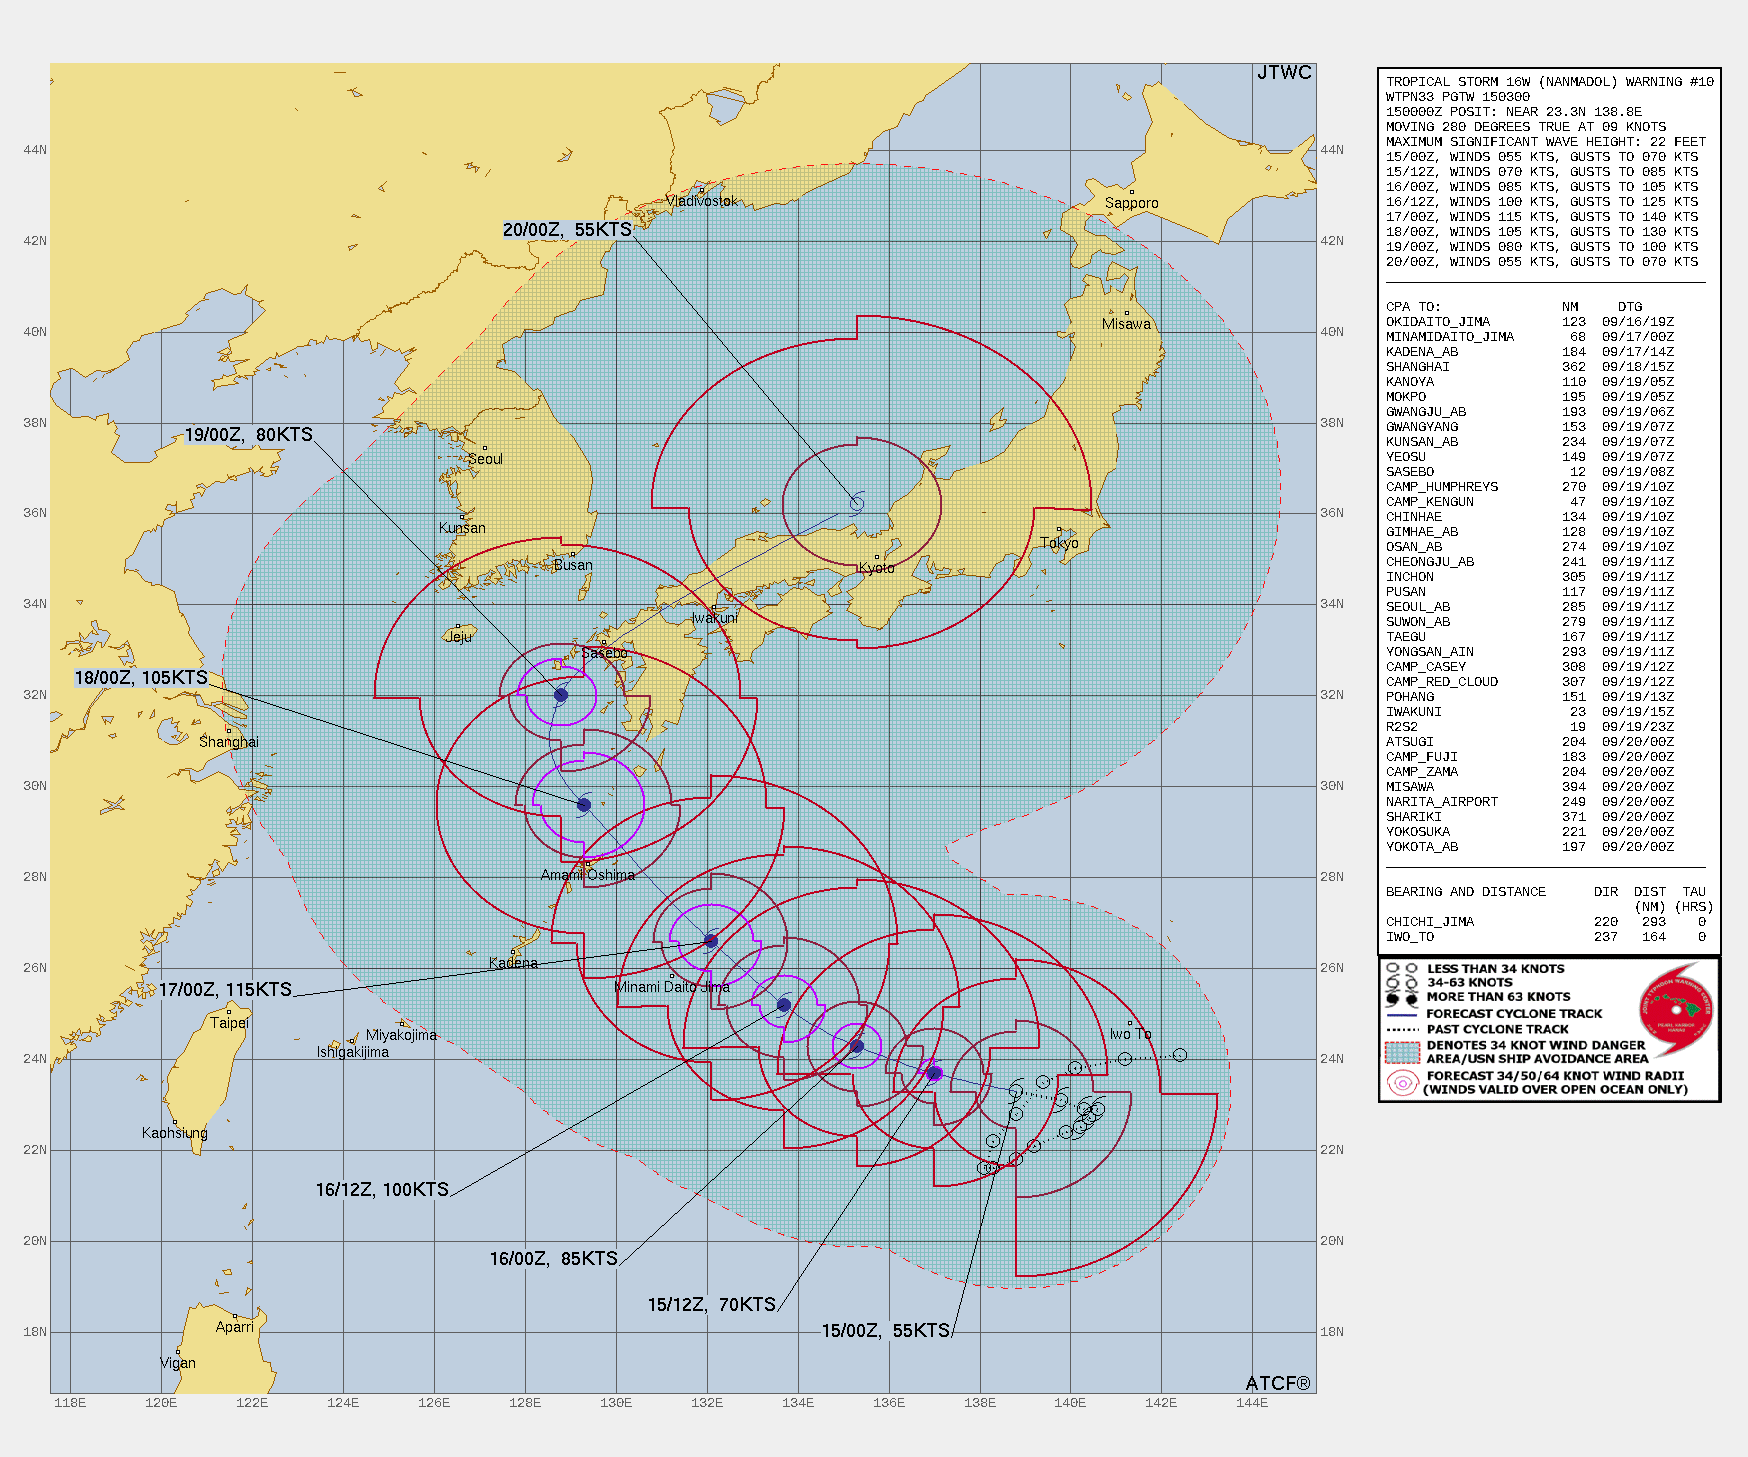The image size is (1748, 1457).
Task: Click the Tropical Storm 16W warning title
Action: (1549, 82)
